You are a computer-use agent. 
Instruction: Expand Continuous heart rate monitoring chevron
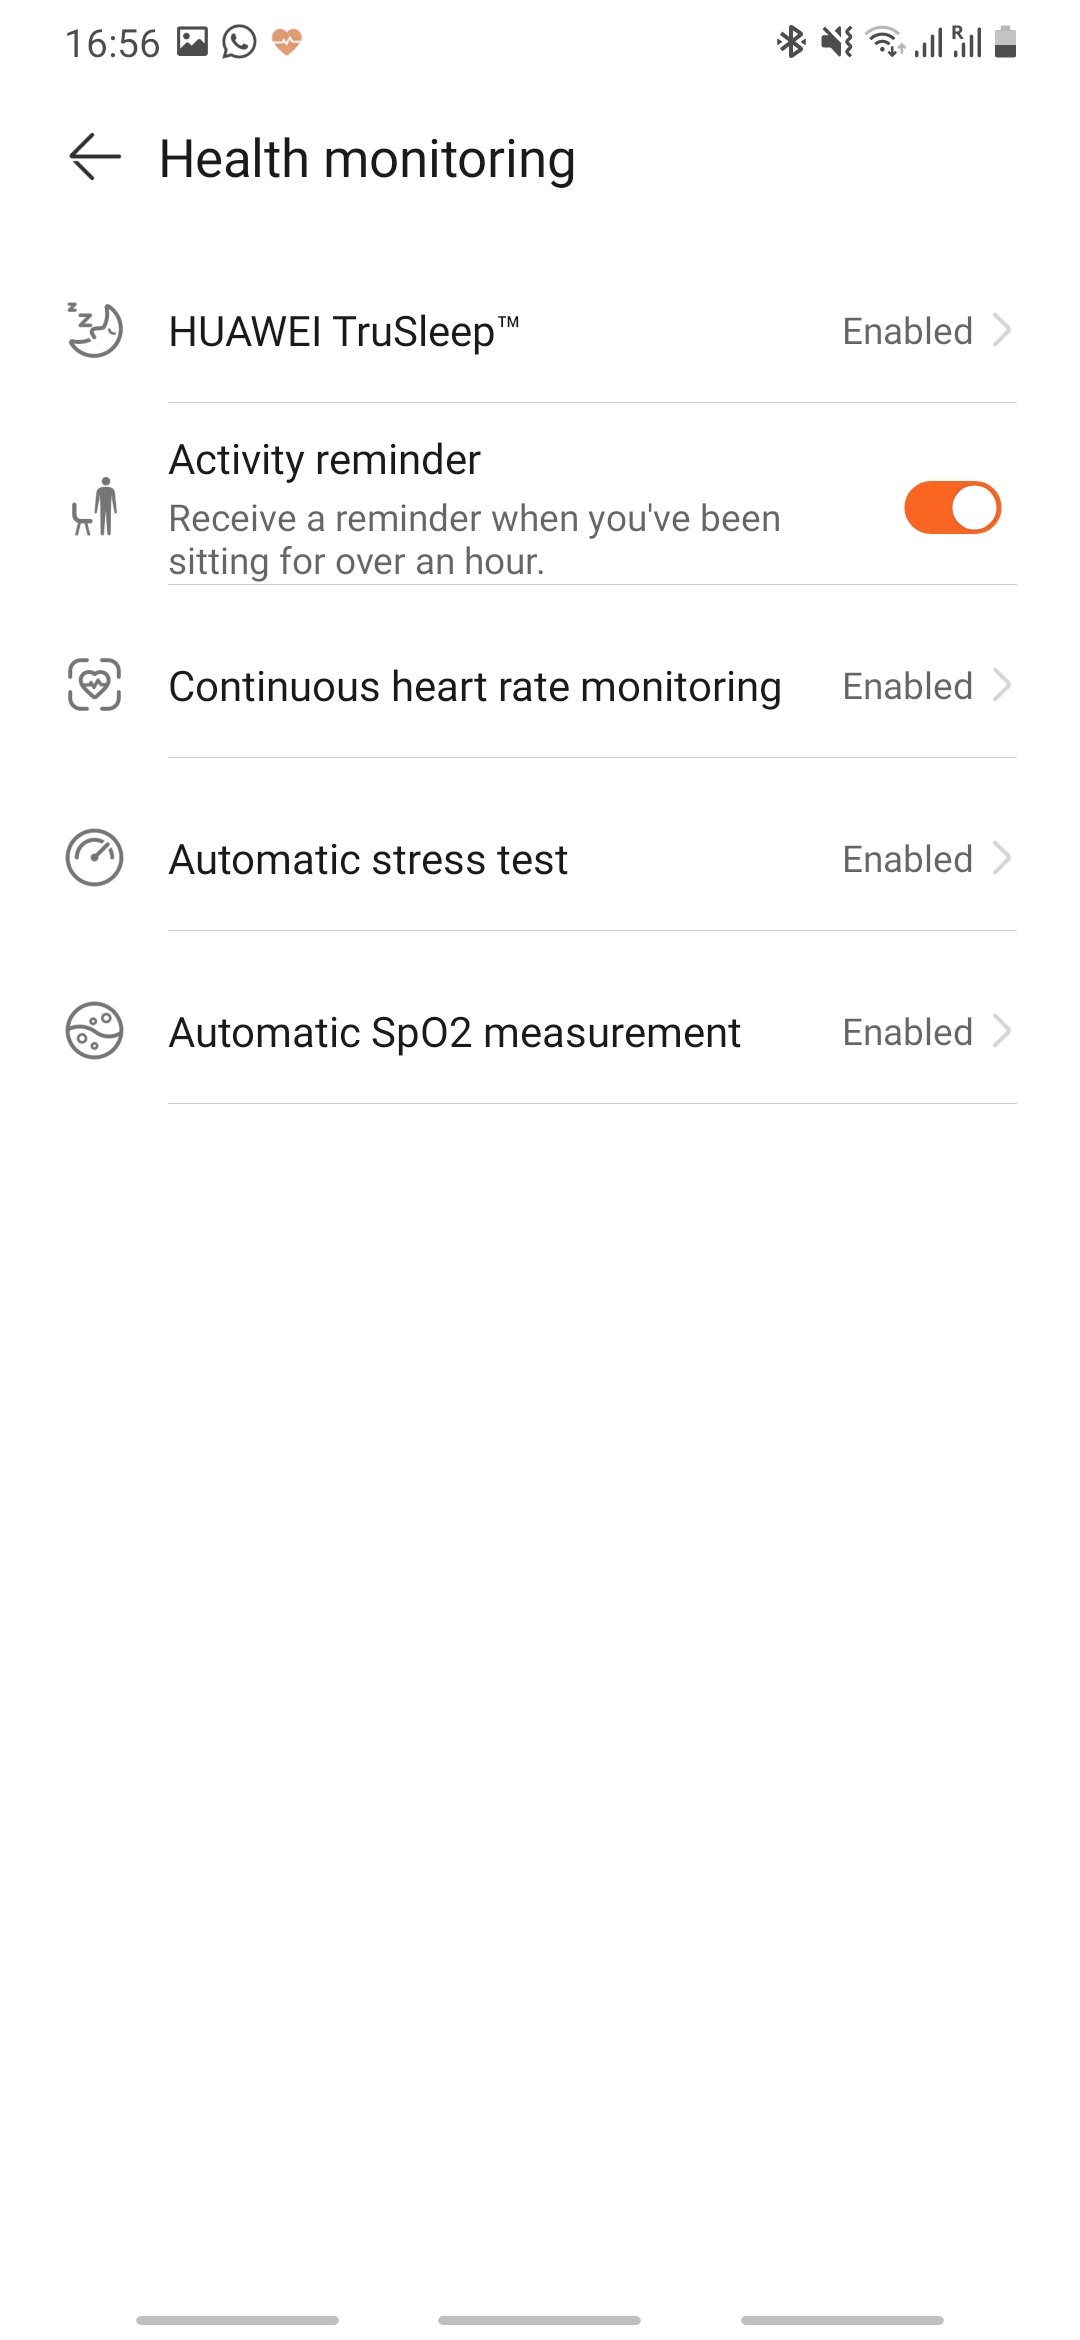[x=1002, y=685]
